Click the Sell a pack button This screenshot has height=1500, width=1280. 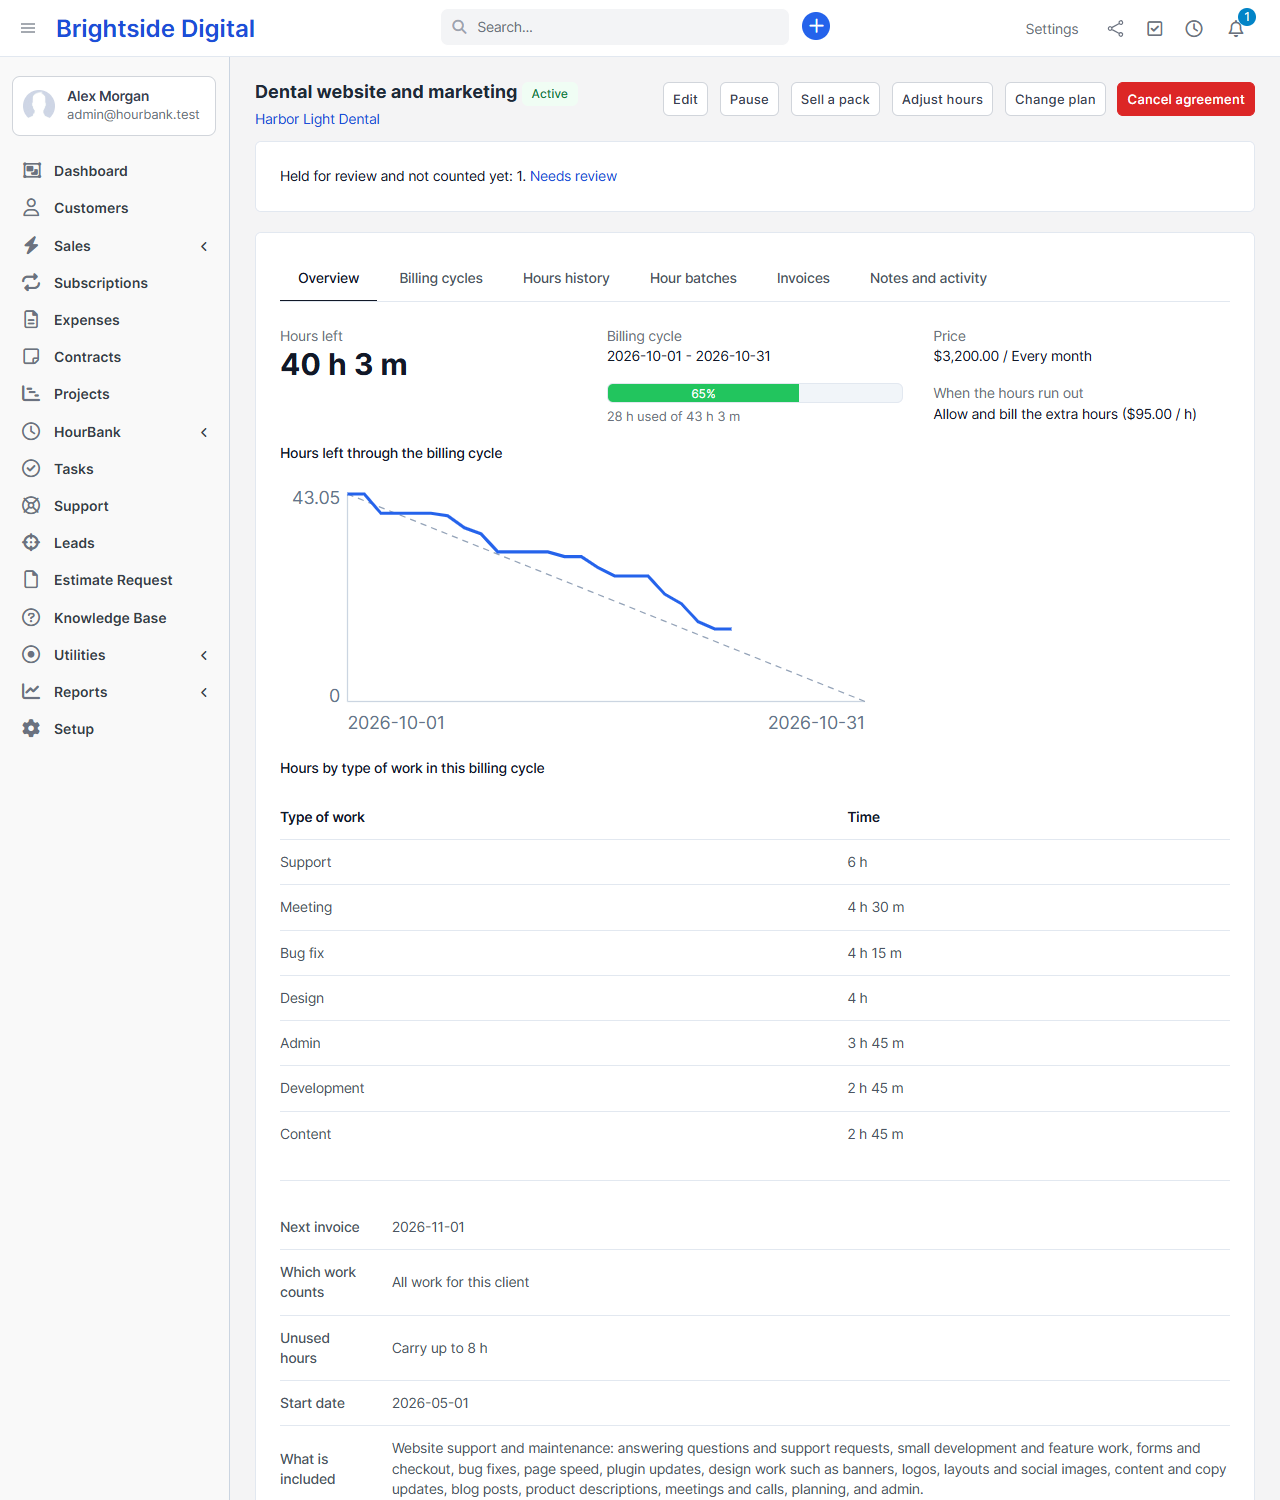(x=835, y=99)
